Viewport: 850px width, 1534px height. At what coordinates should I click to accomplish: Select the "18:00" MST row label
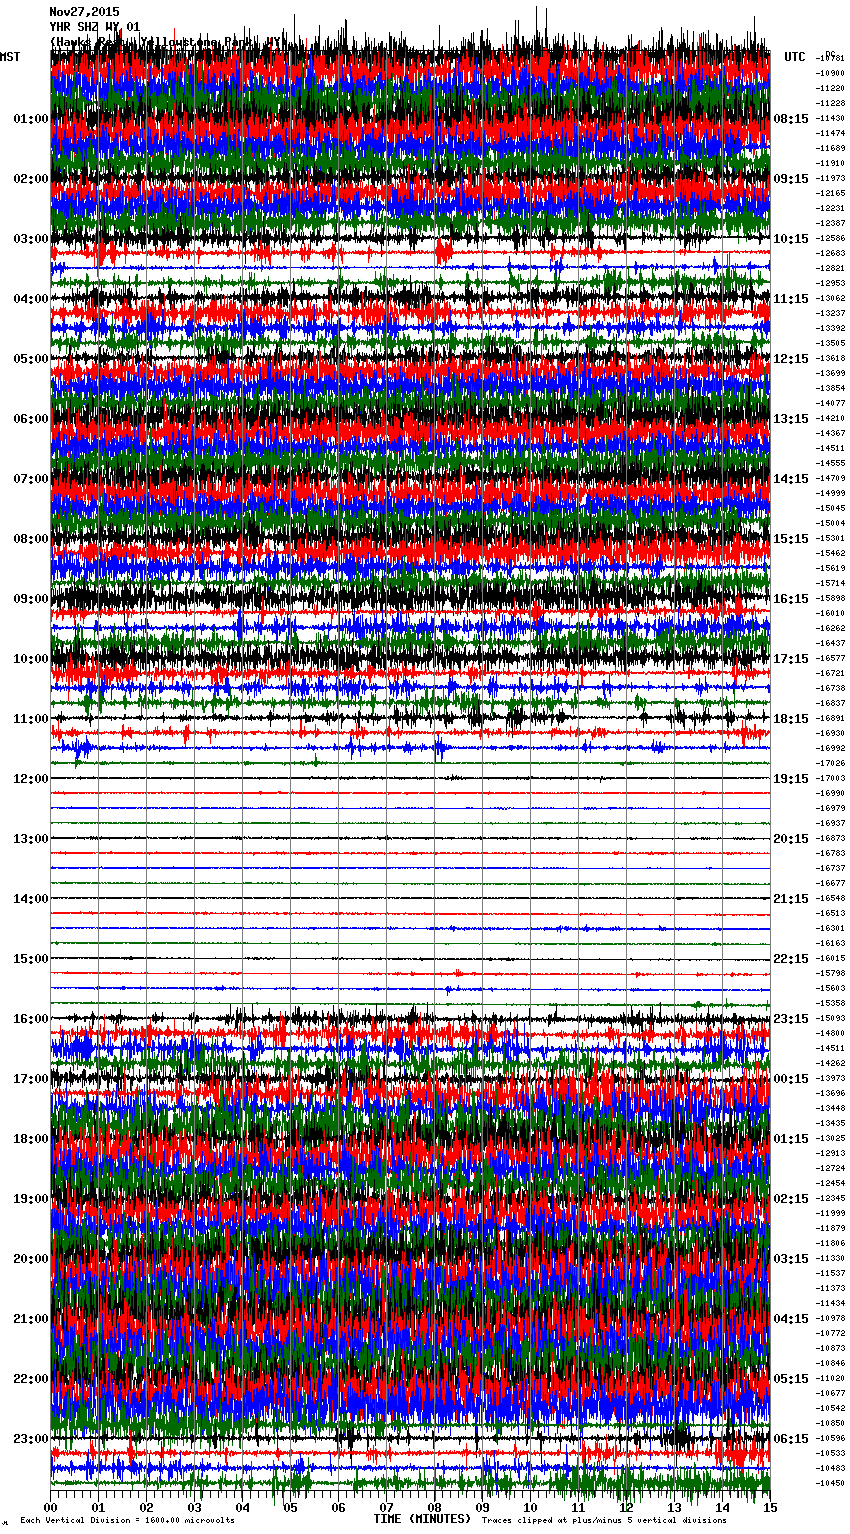[x=31, y=1139]
